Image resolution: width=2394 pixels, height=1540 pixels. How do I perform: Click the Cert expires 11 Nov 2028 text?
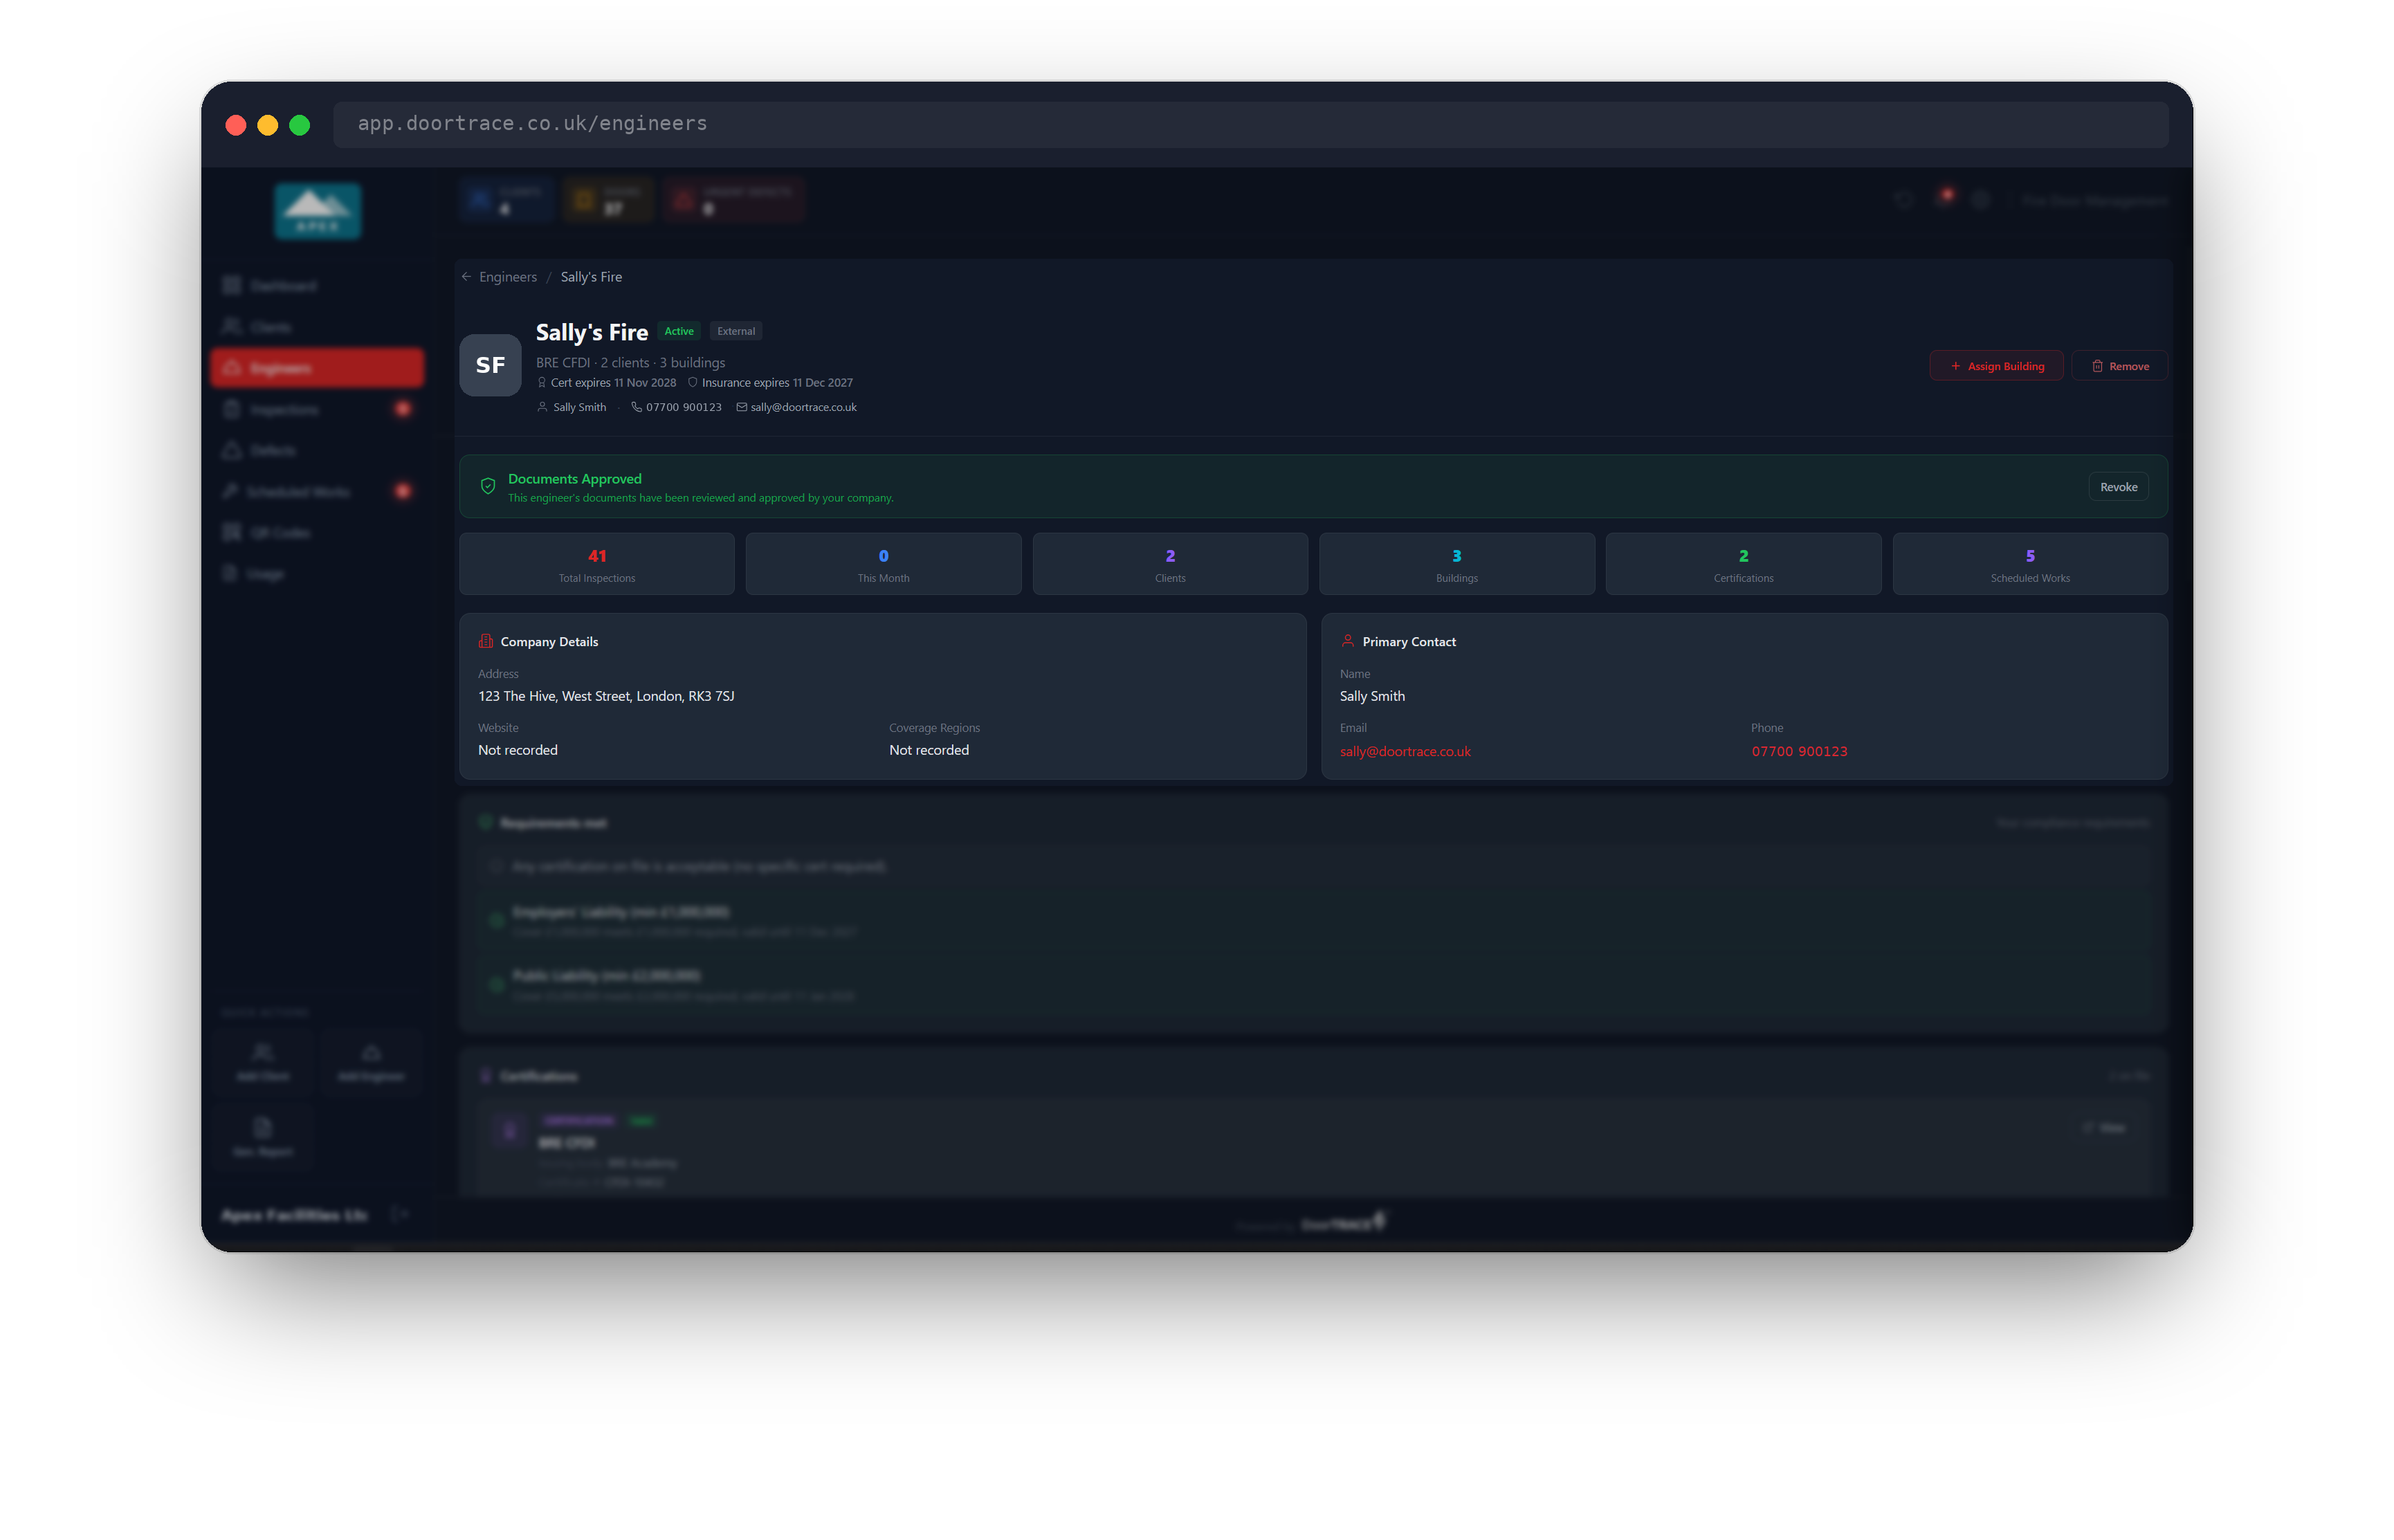(x=613, y=383)
